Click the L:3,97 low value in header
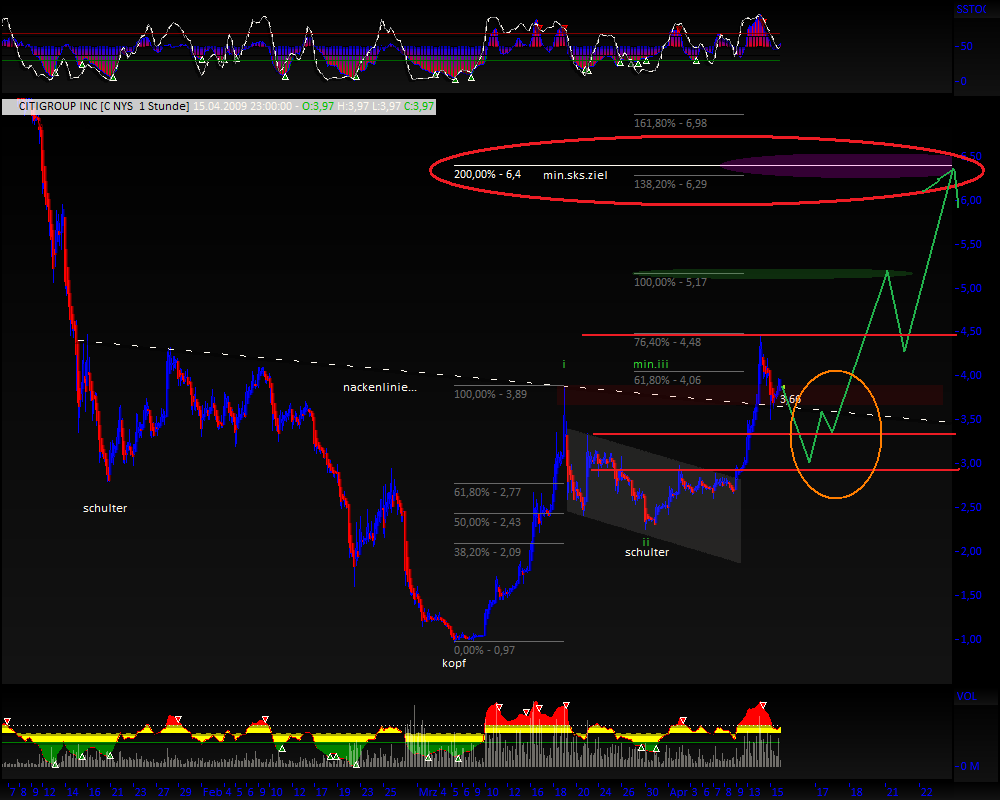Image resolution: width=1000 pixels, height=800 pixels. (385, 107)
